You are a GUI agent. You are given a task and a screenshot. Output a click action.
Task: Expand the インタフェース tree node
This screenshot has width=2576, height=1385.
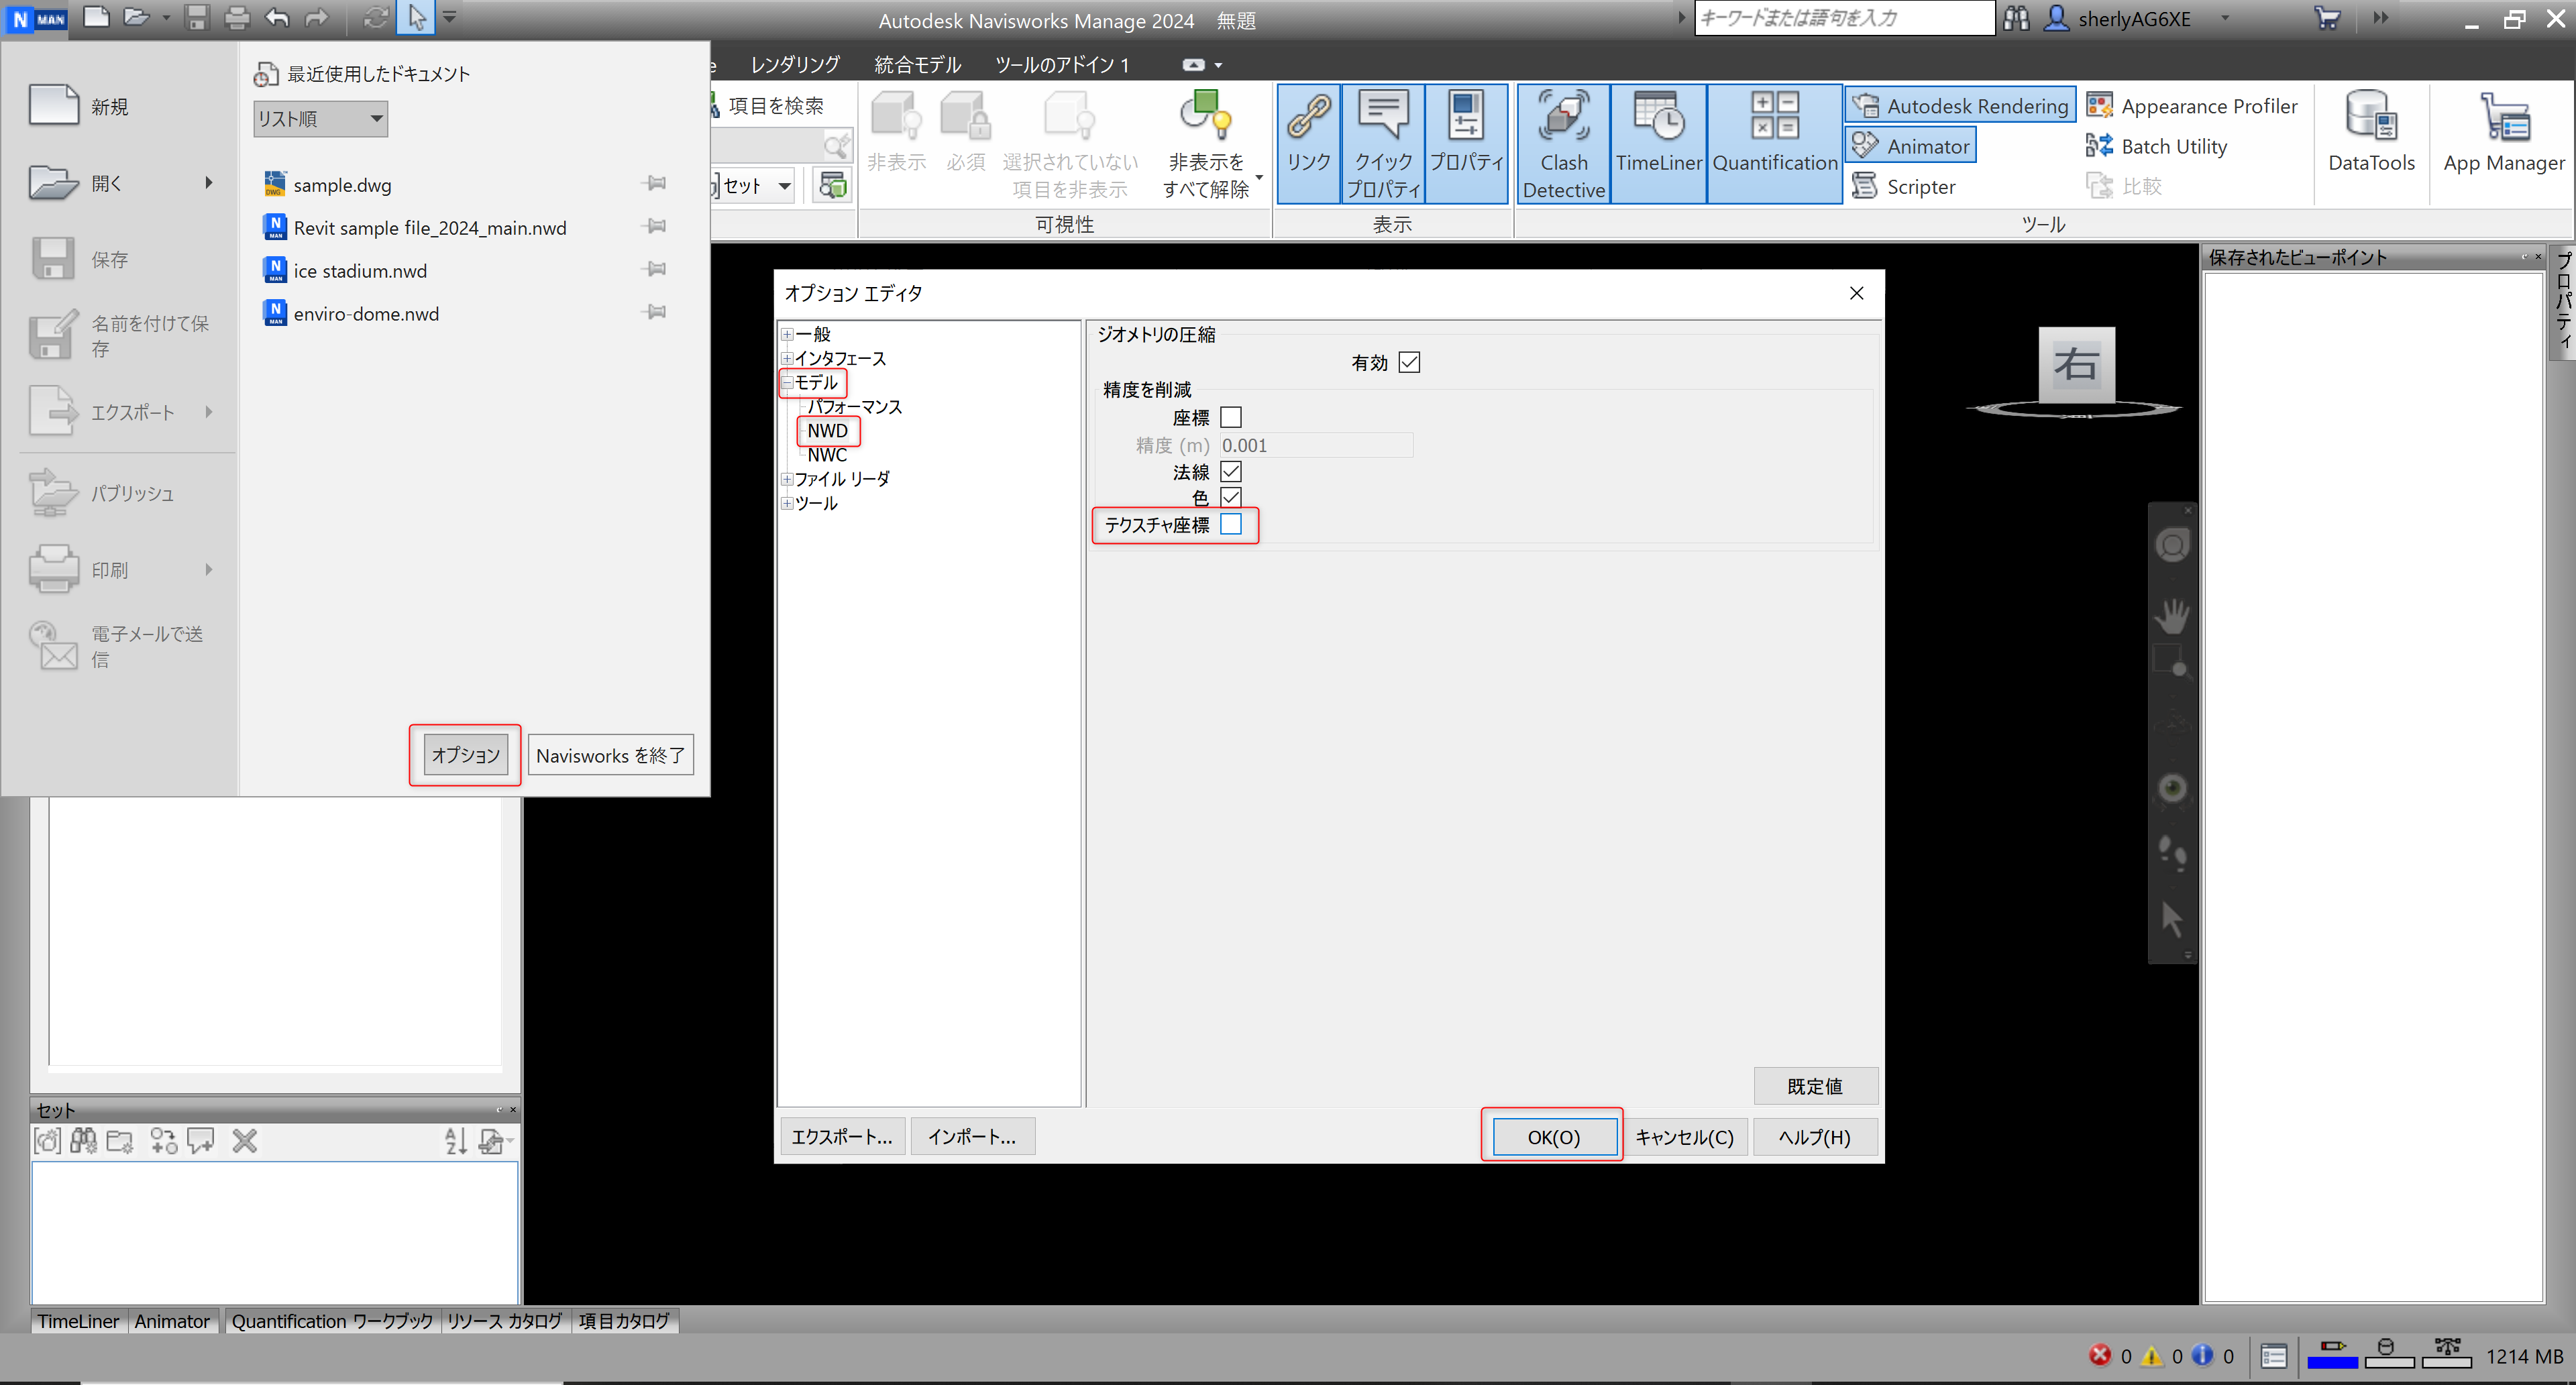point(787,358)
